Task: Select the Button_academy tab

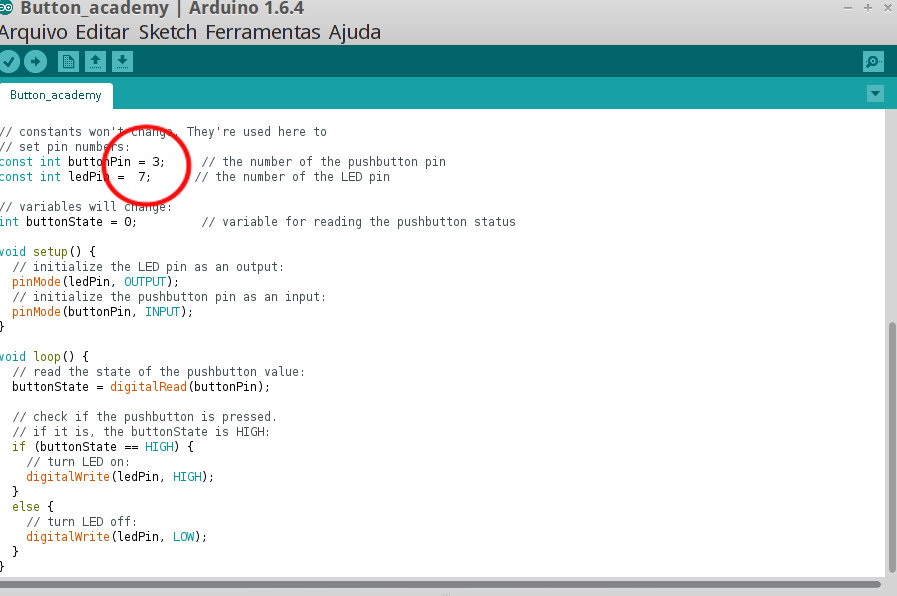Action: (x=56, y=96)
